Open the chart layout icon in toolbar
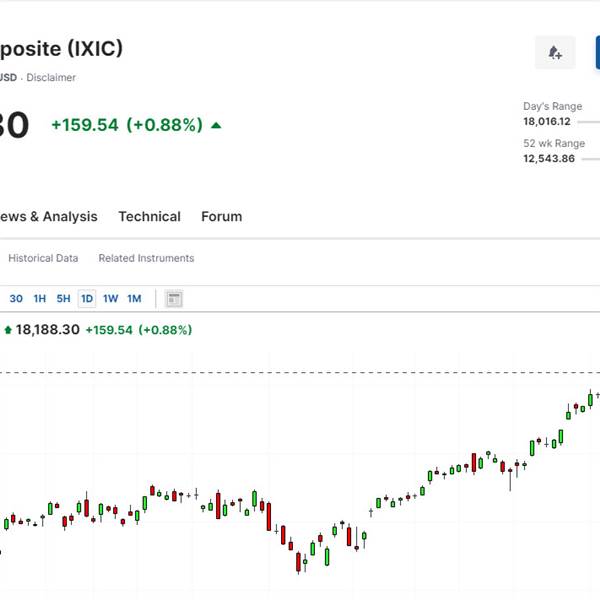This screenshot has height=600, width=600. 174,298
